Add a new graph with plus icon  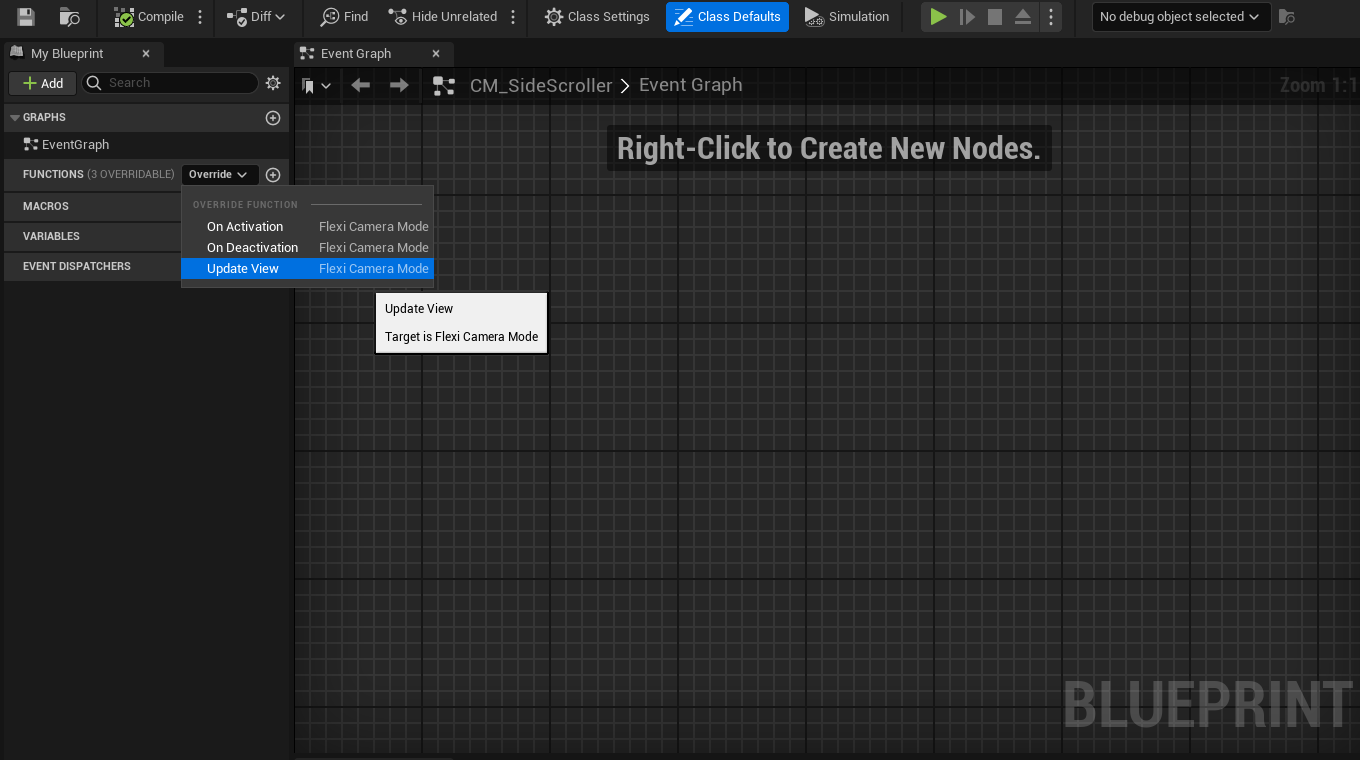273,118
